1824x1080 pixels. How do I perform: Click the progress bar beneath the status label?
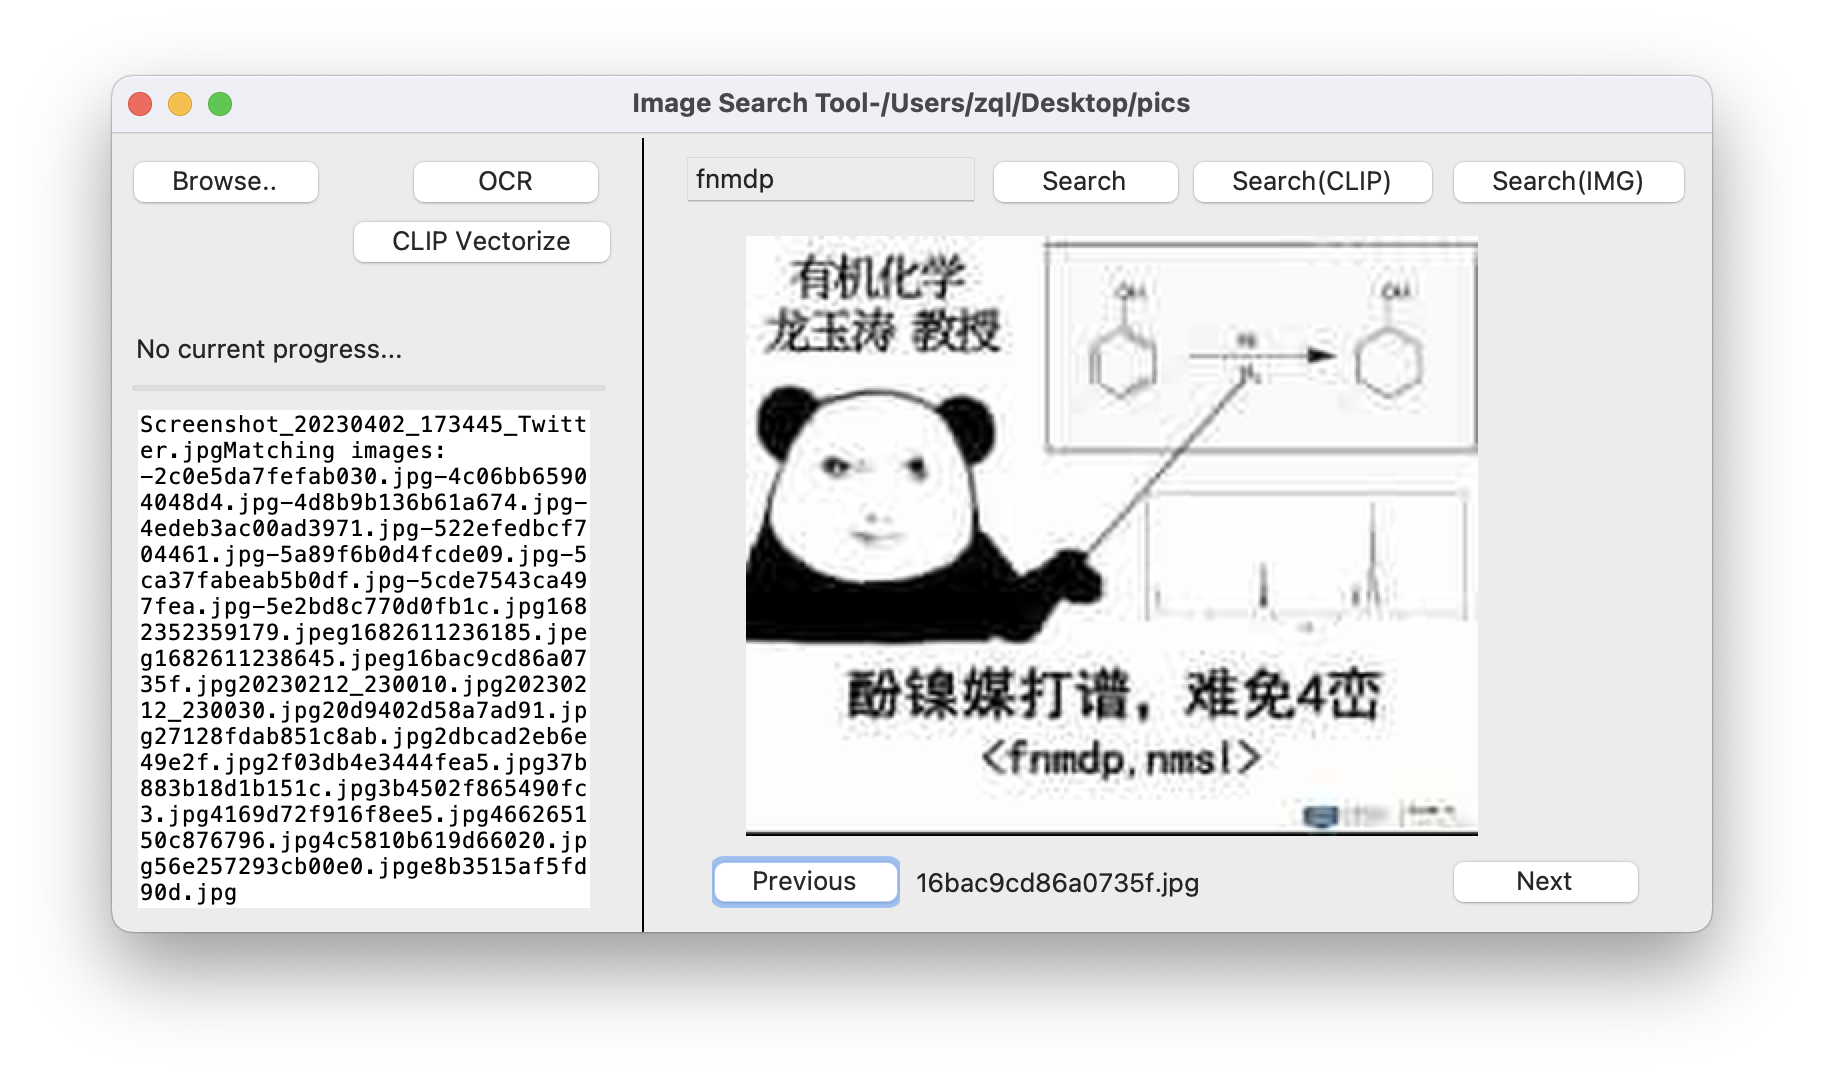(369, 389)
